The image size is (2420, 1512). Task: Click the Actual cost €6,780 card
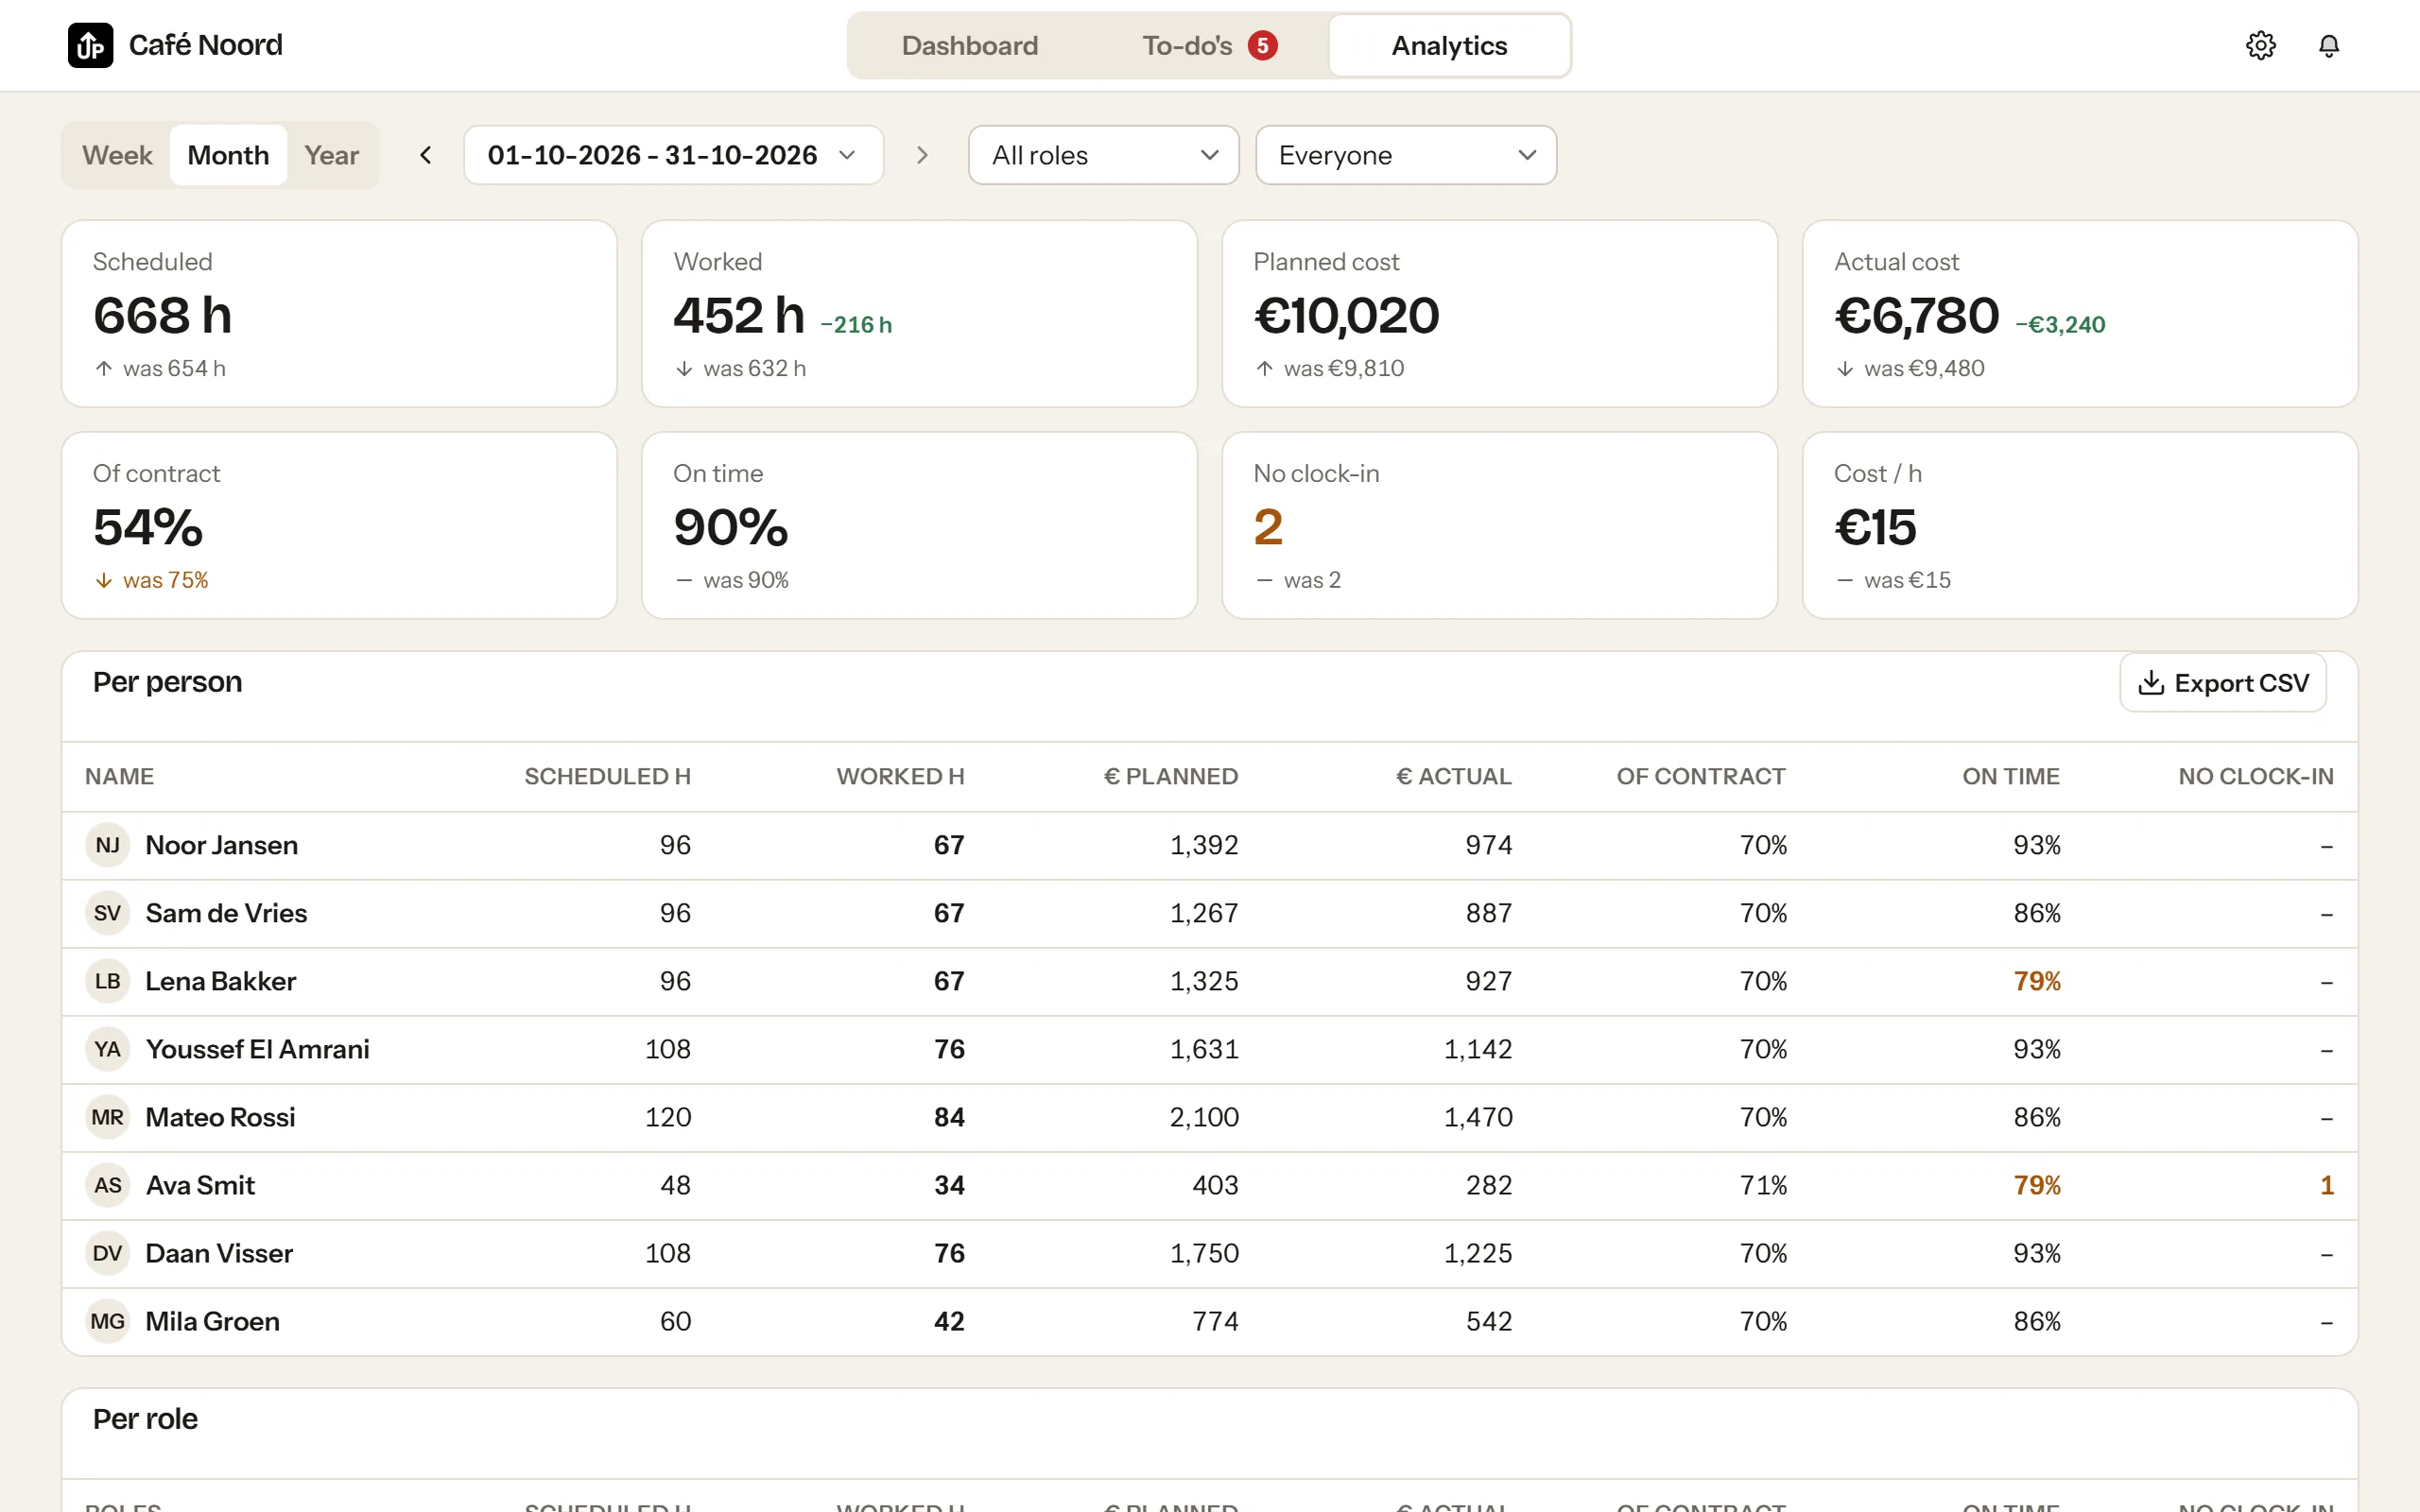click(x=2079, y=314)
